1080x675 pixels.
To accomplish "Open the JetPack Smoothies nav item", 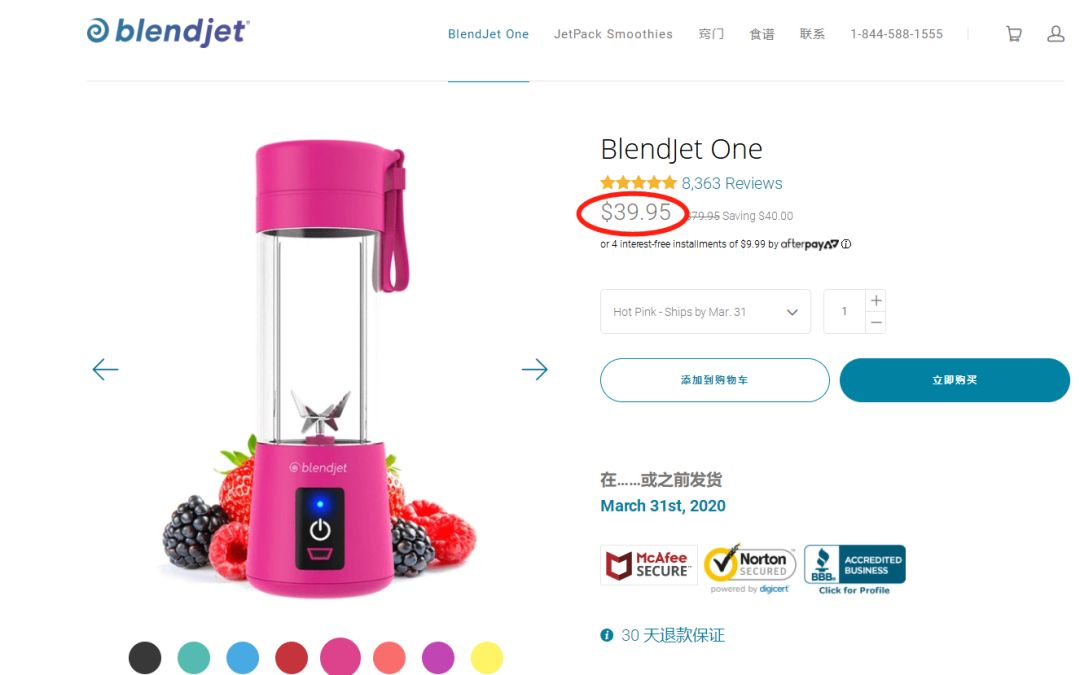I will (x=613, y=34).
